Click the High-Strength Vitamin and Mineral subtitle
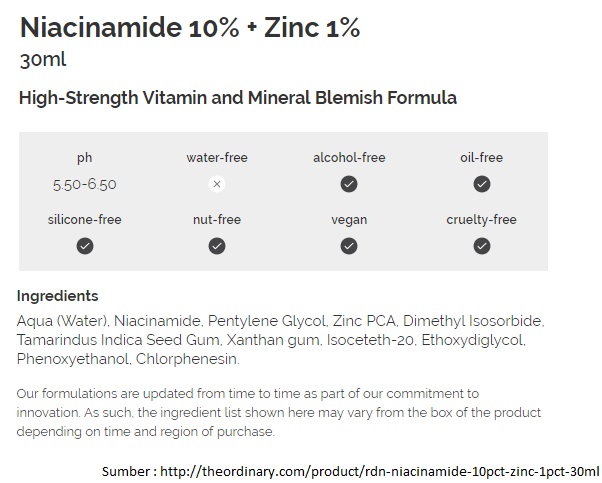602x483 pixels. [238, 98]
